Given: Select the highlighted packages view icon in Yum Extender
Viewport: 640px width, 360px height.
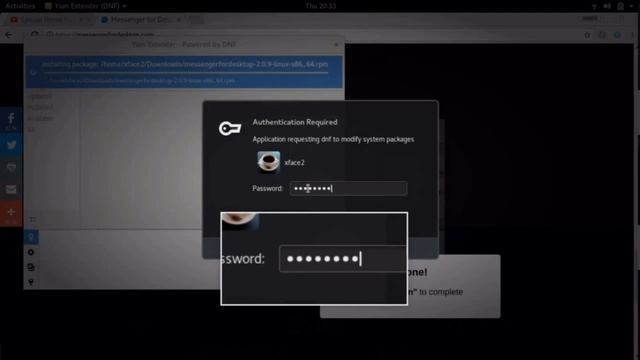Looking at the screenshot, I should coord(31,237).
